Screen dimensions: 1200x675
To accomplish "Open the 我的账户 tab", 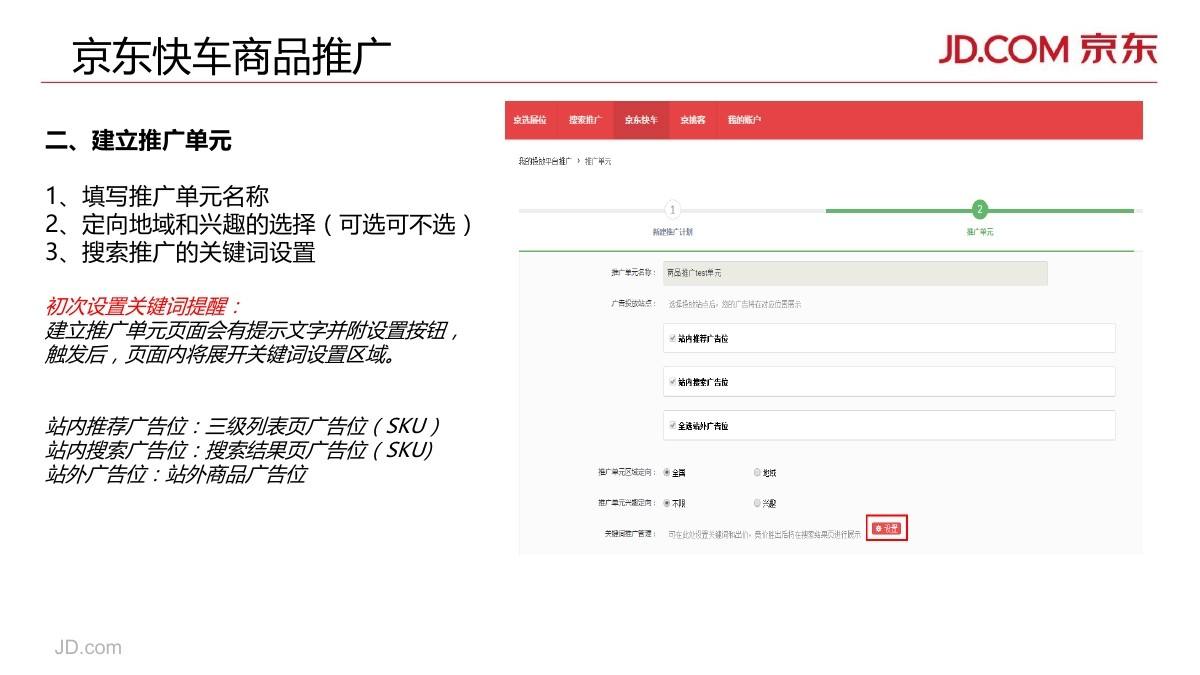I will 744,120.
